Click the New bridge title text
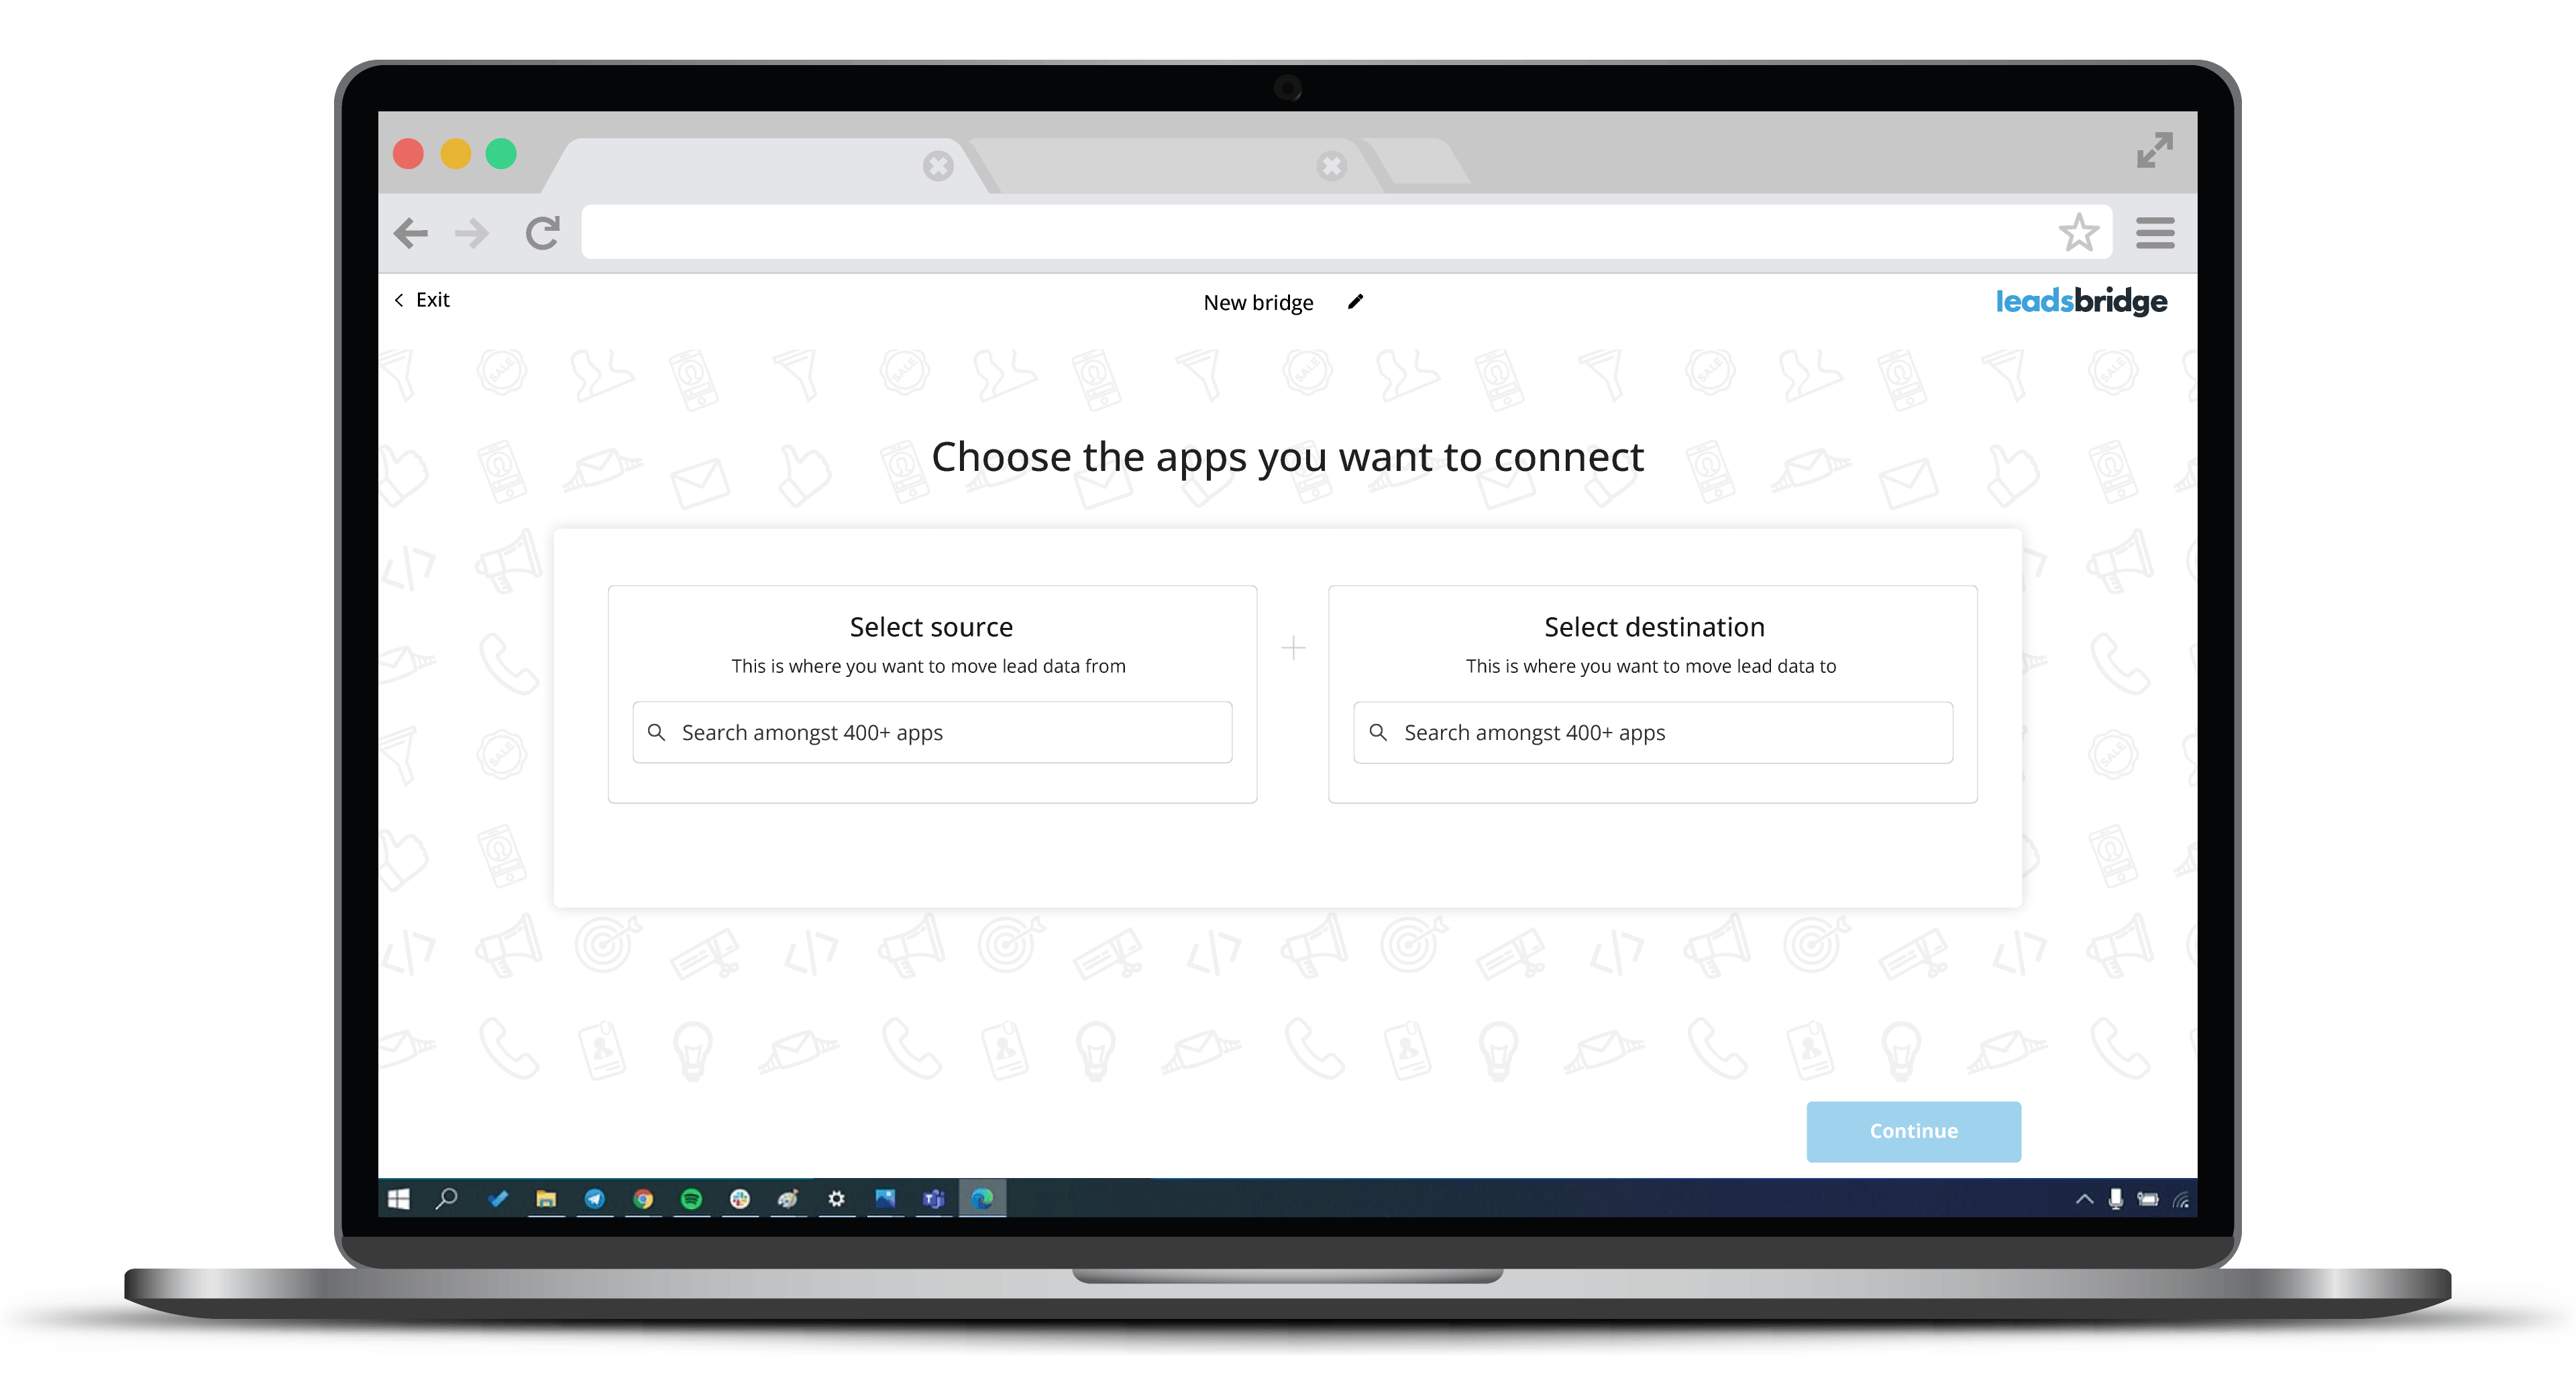The width and height of the screenshot is (2576, 1386). [x=1257, y=302]
